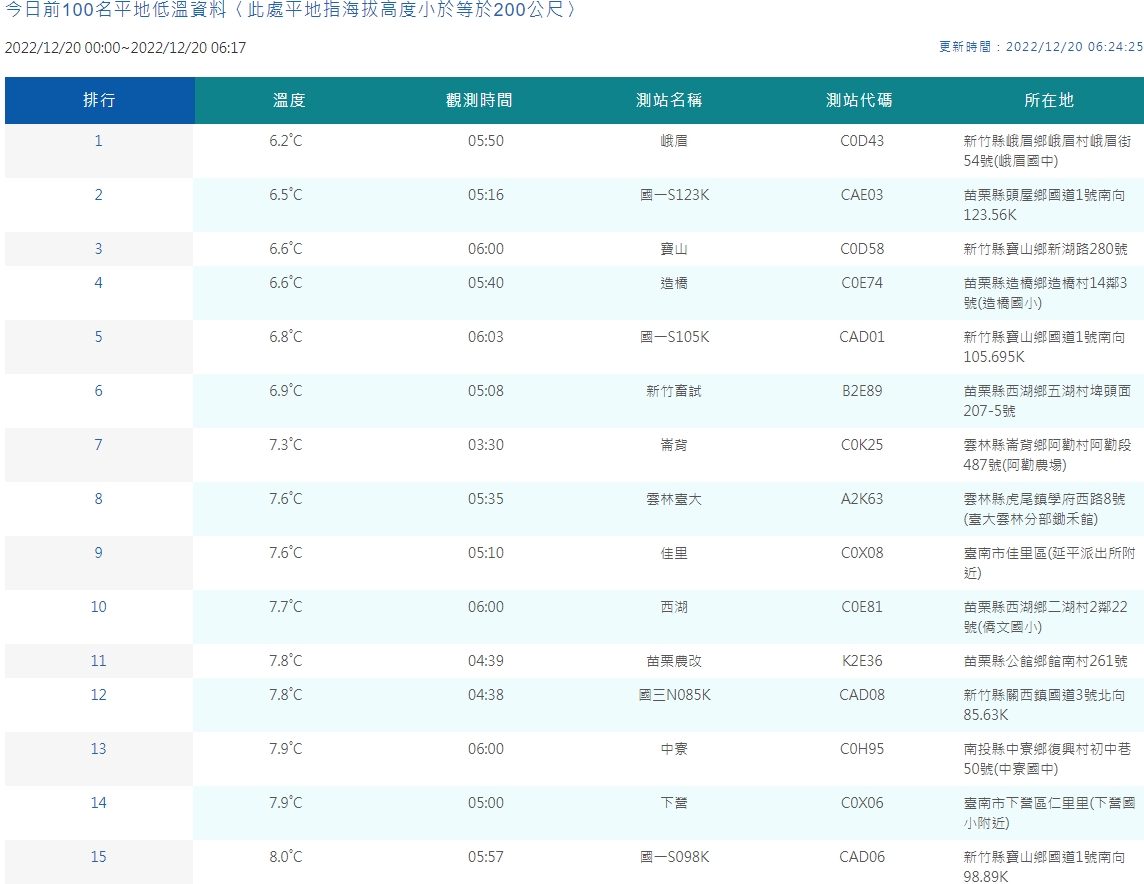This screenshot has height=884, width=1144.
Task: Click observation time 06:03
Action: (x=485, y=337)
